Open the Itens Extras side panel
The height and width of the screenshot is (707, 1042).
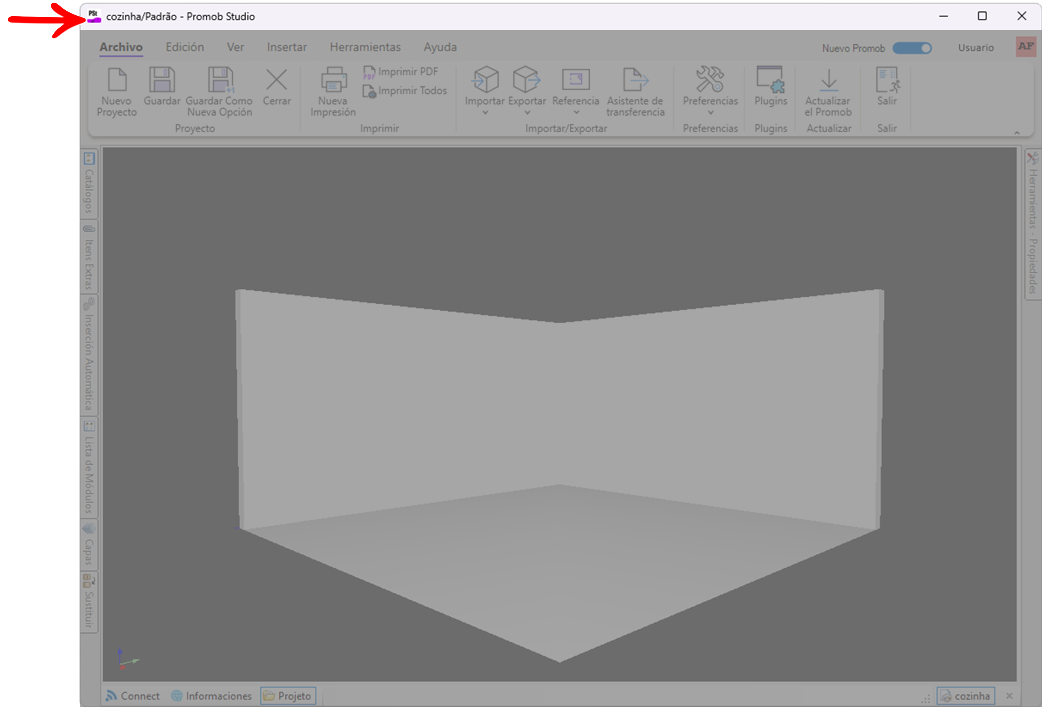(x=89, y=258)
